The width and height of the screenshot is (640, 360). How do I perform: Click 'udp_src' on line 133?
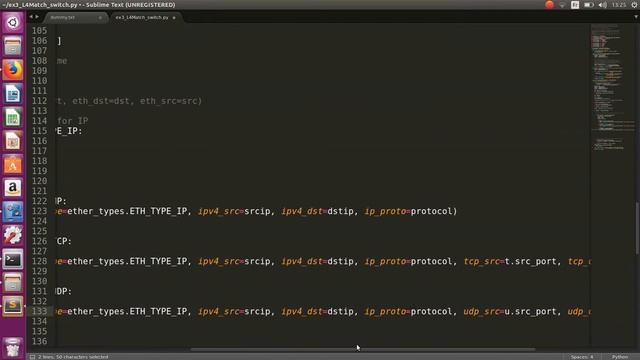click(481, 311)
